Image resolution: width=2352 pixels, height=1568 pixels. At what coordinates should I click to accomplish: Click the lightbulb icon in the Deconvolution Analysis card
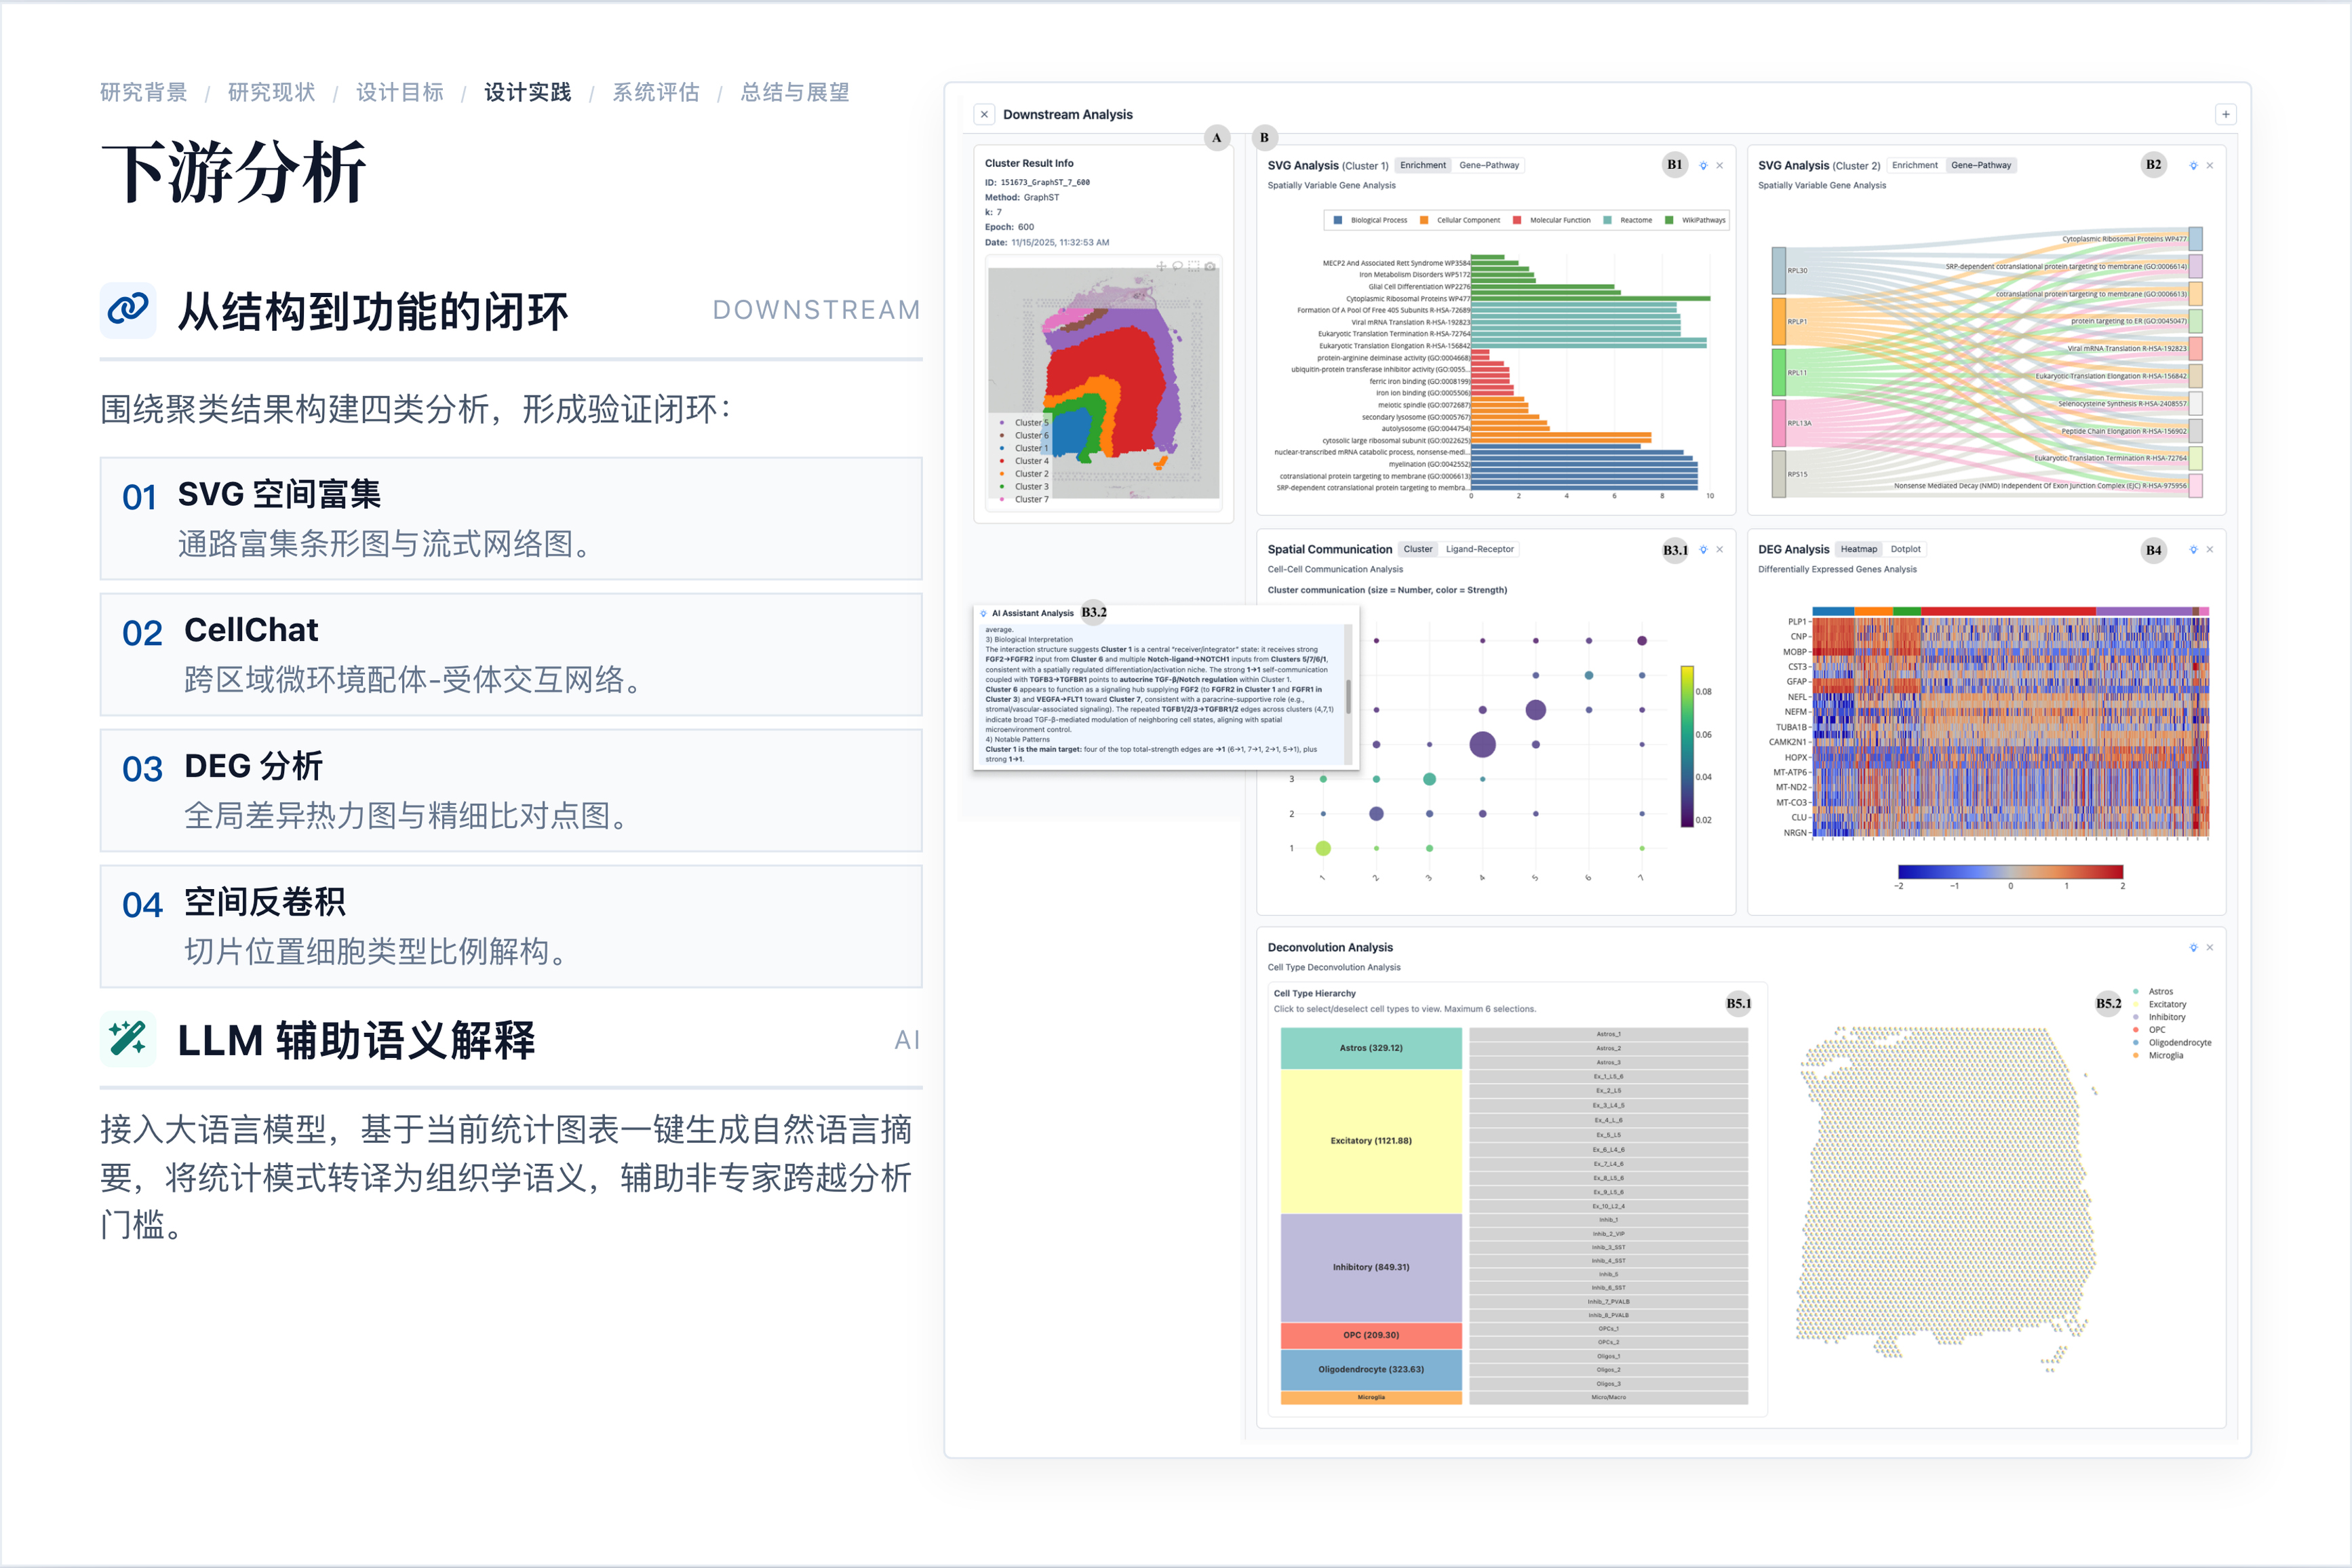tap(2193, 947)
